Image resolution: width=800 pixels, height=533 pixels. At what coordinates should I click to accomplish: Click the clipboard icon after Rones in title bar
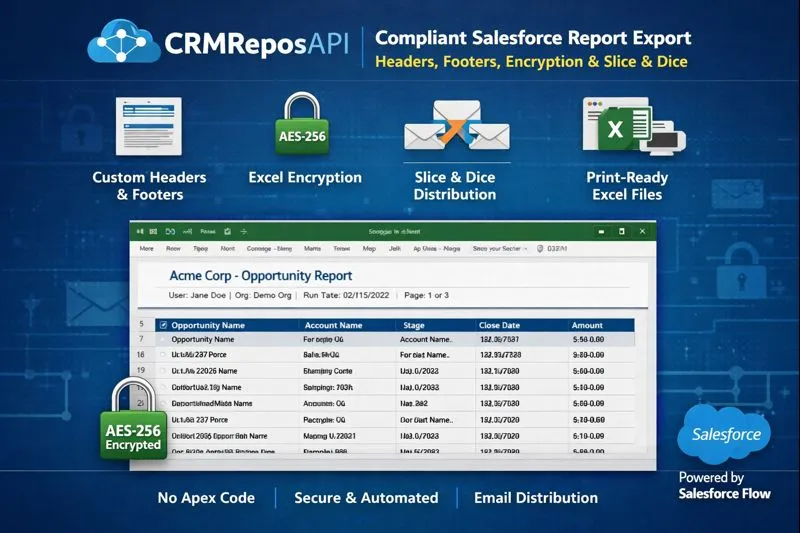click(x=228, y=232)
